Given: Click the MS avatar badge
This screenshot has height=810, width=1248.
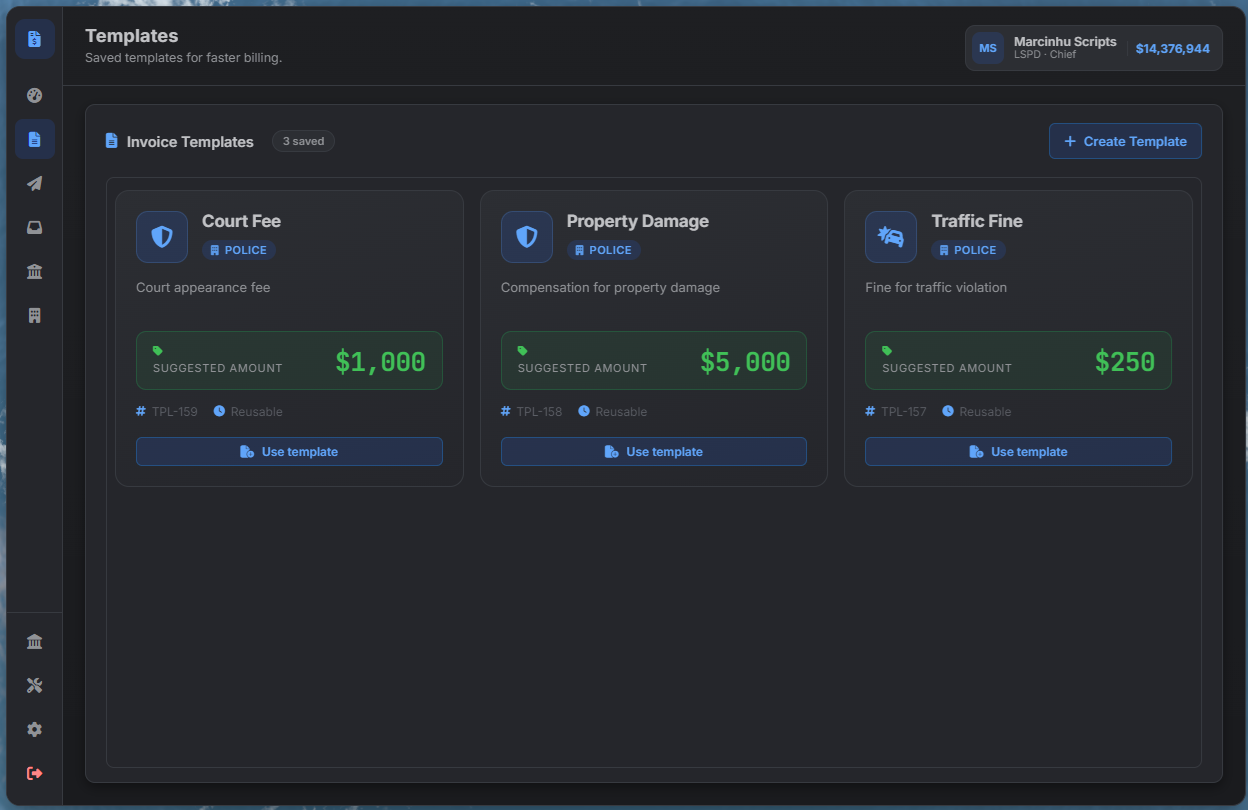Looking at the screenshot, I should (988, 48).
